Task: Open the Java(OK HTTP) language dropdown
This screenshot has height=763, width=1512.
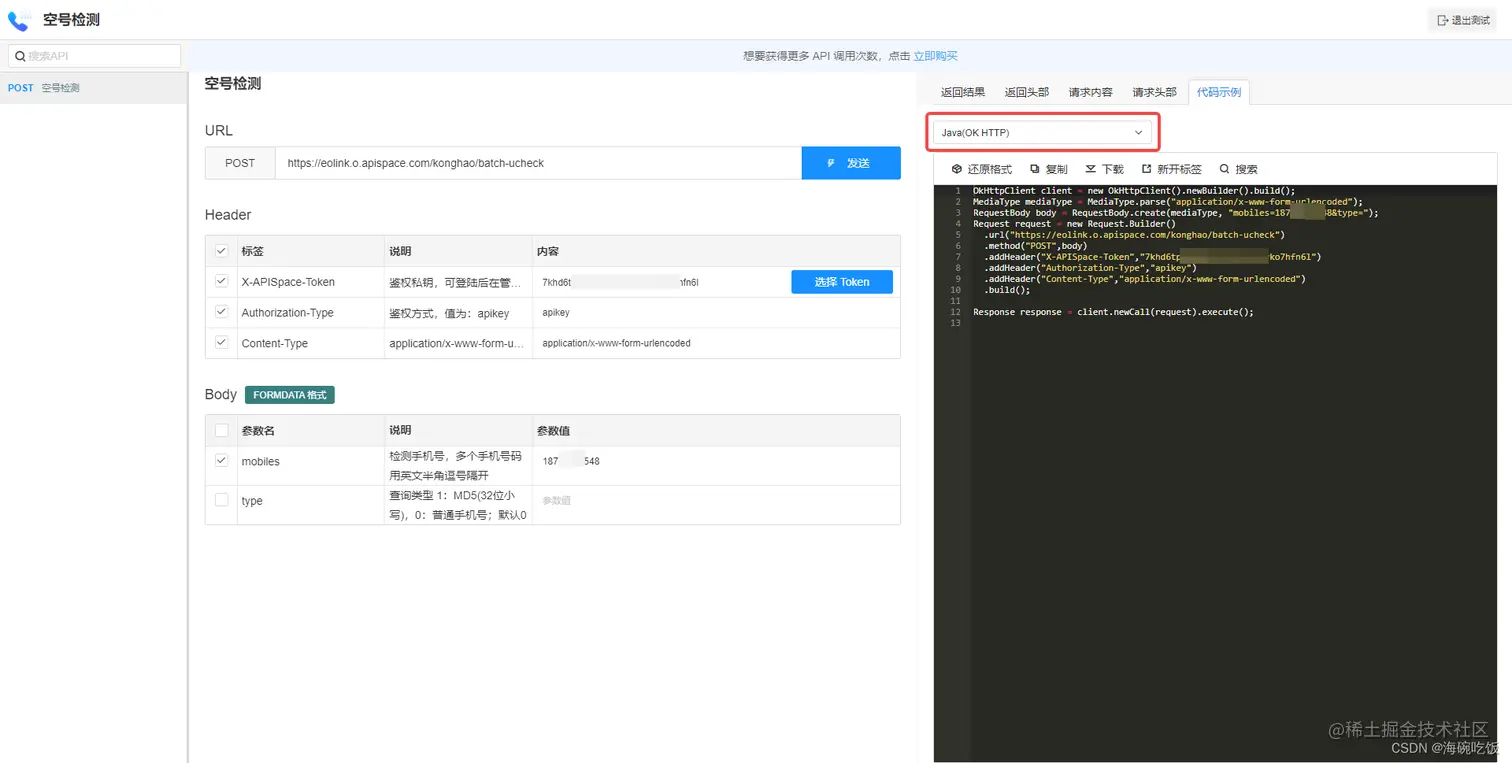Action: [1041, 131]
